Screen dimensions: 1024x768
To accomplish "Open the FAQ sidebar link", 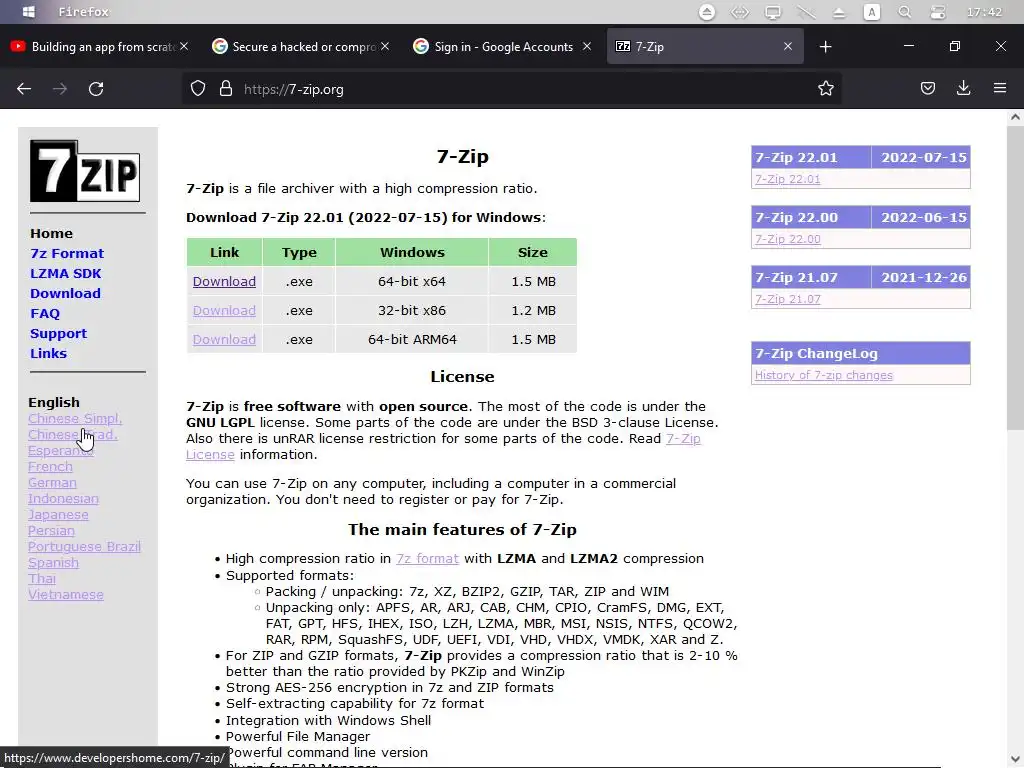I will (x=45, y=313).
